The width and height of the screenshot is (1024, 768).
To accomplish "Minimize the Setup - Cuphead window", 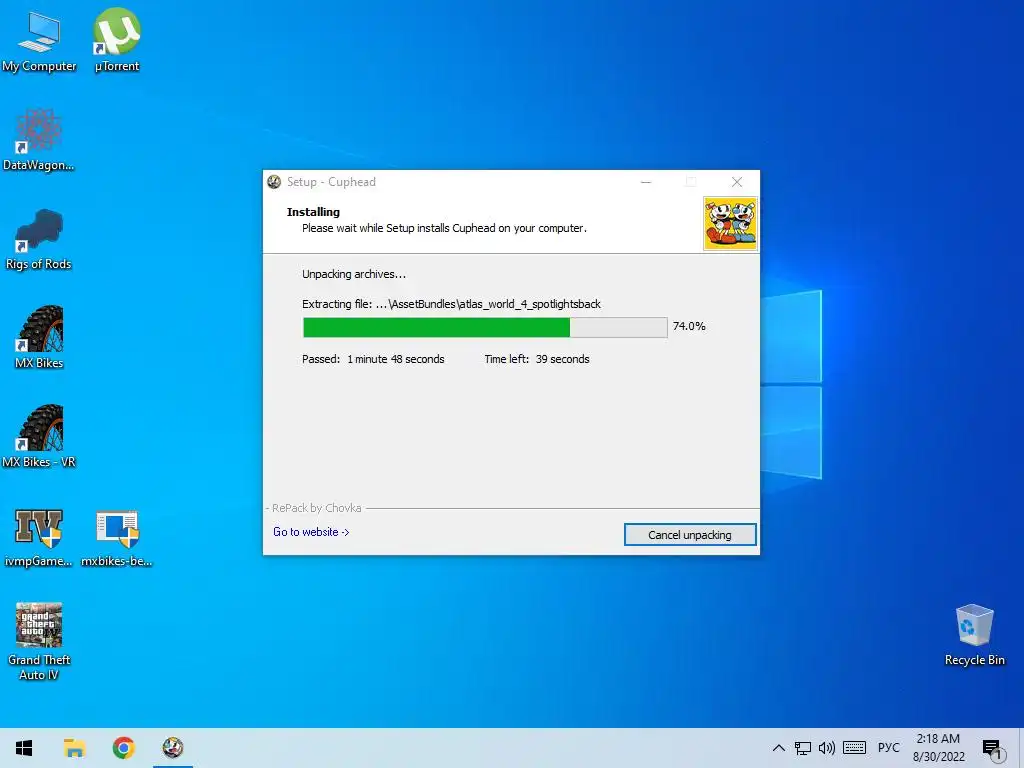I will pyautogui.click(x=646, y=182).
